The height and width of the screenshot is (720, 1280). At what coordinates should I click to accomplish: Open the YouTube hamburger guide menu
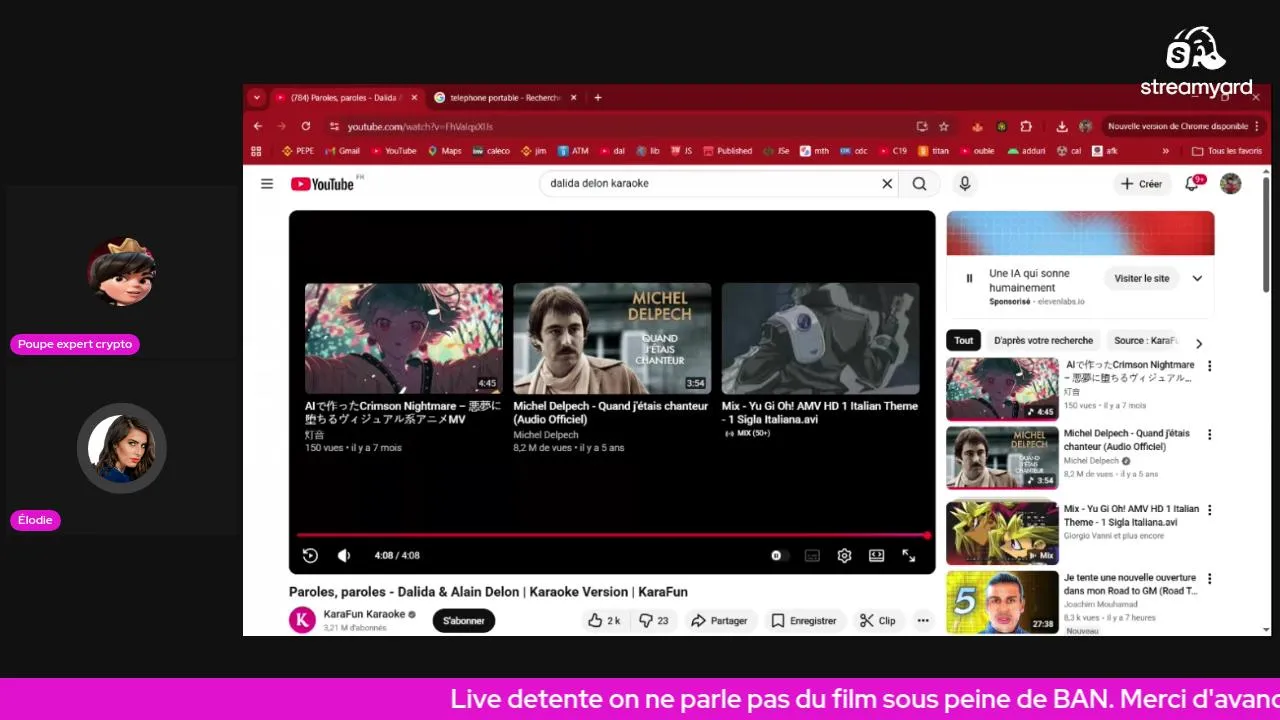pyautogui.click(x=267, y=184)
